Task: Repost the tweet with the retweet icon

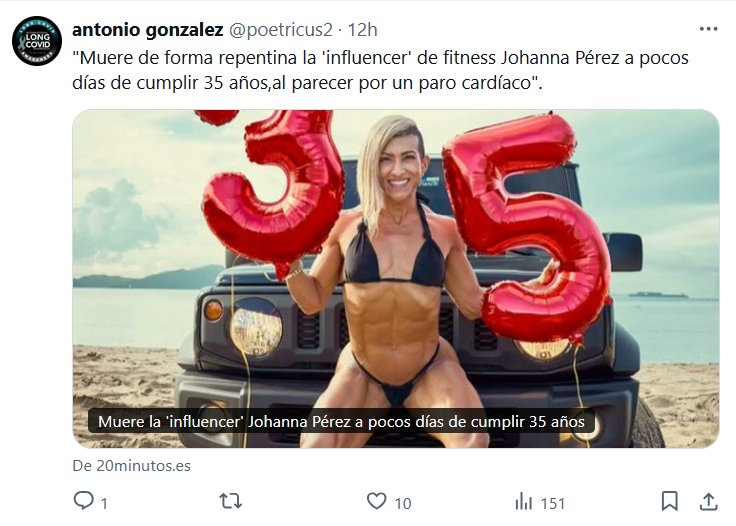Action: pos(230,501)
